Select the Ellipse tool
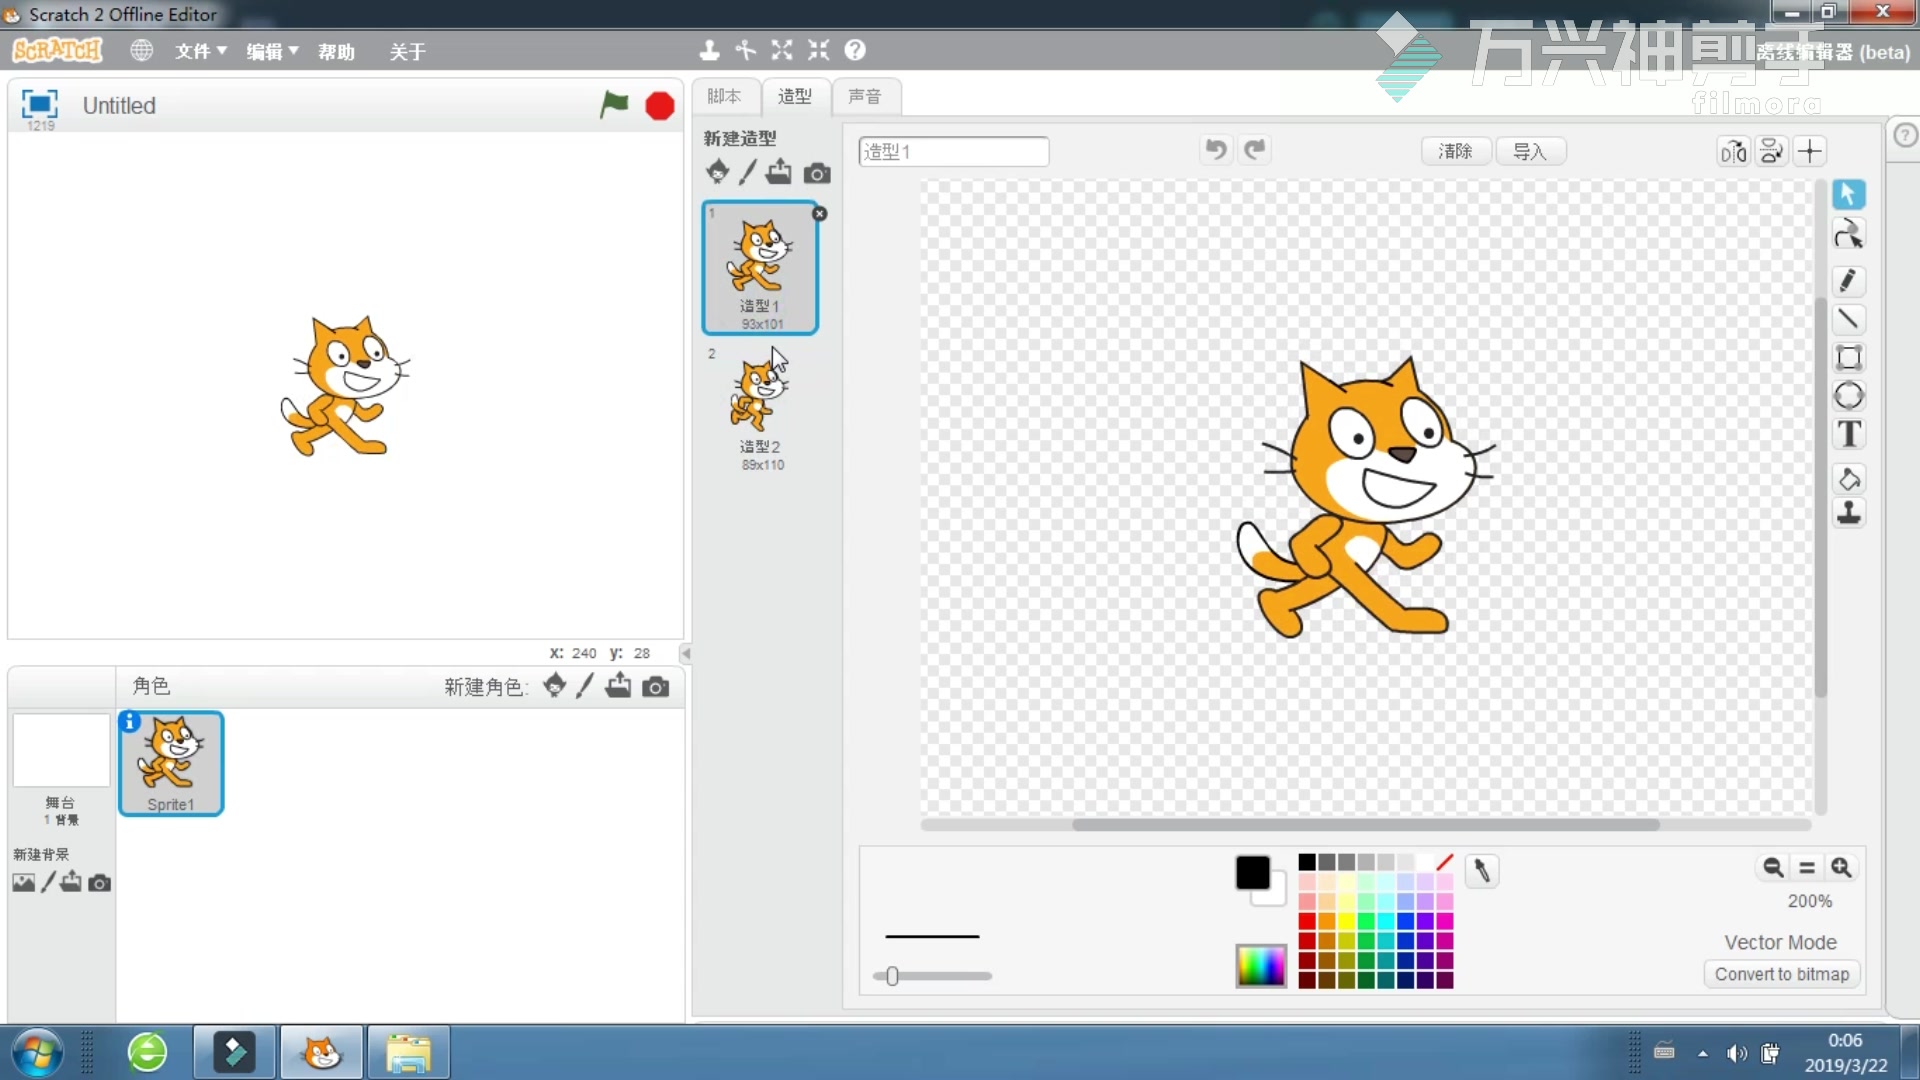This screenshot has height=1080, width=1920. tap(1848, 396)
